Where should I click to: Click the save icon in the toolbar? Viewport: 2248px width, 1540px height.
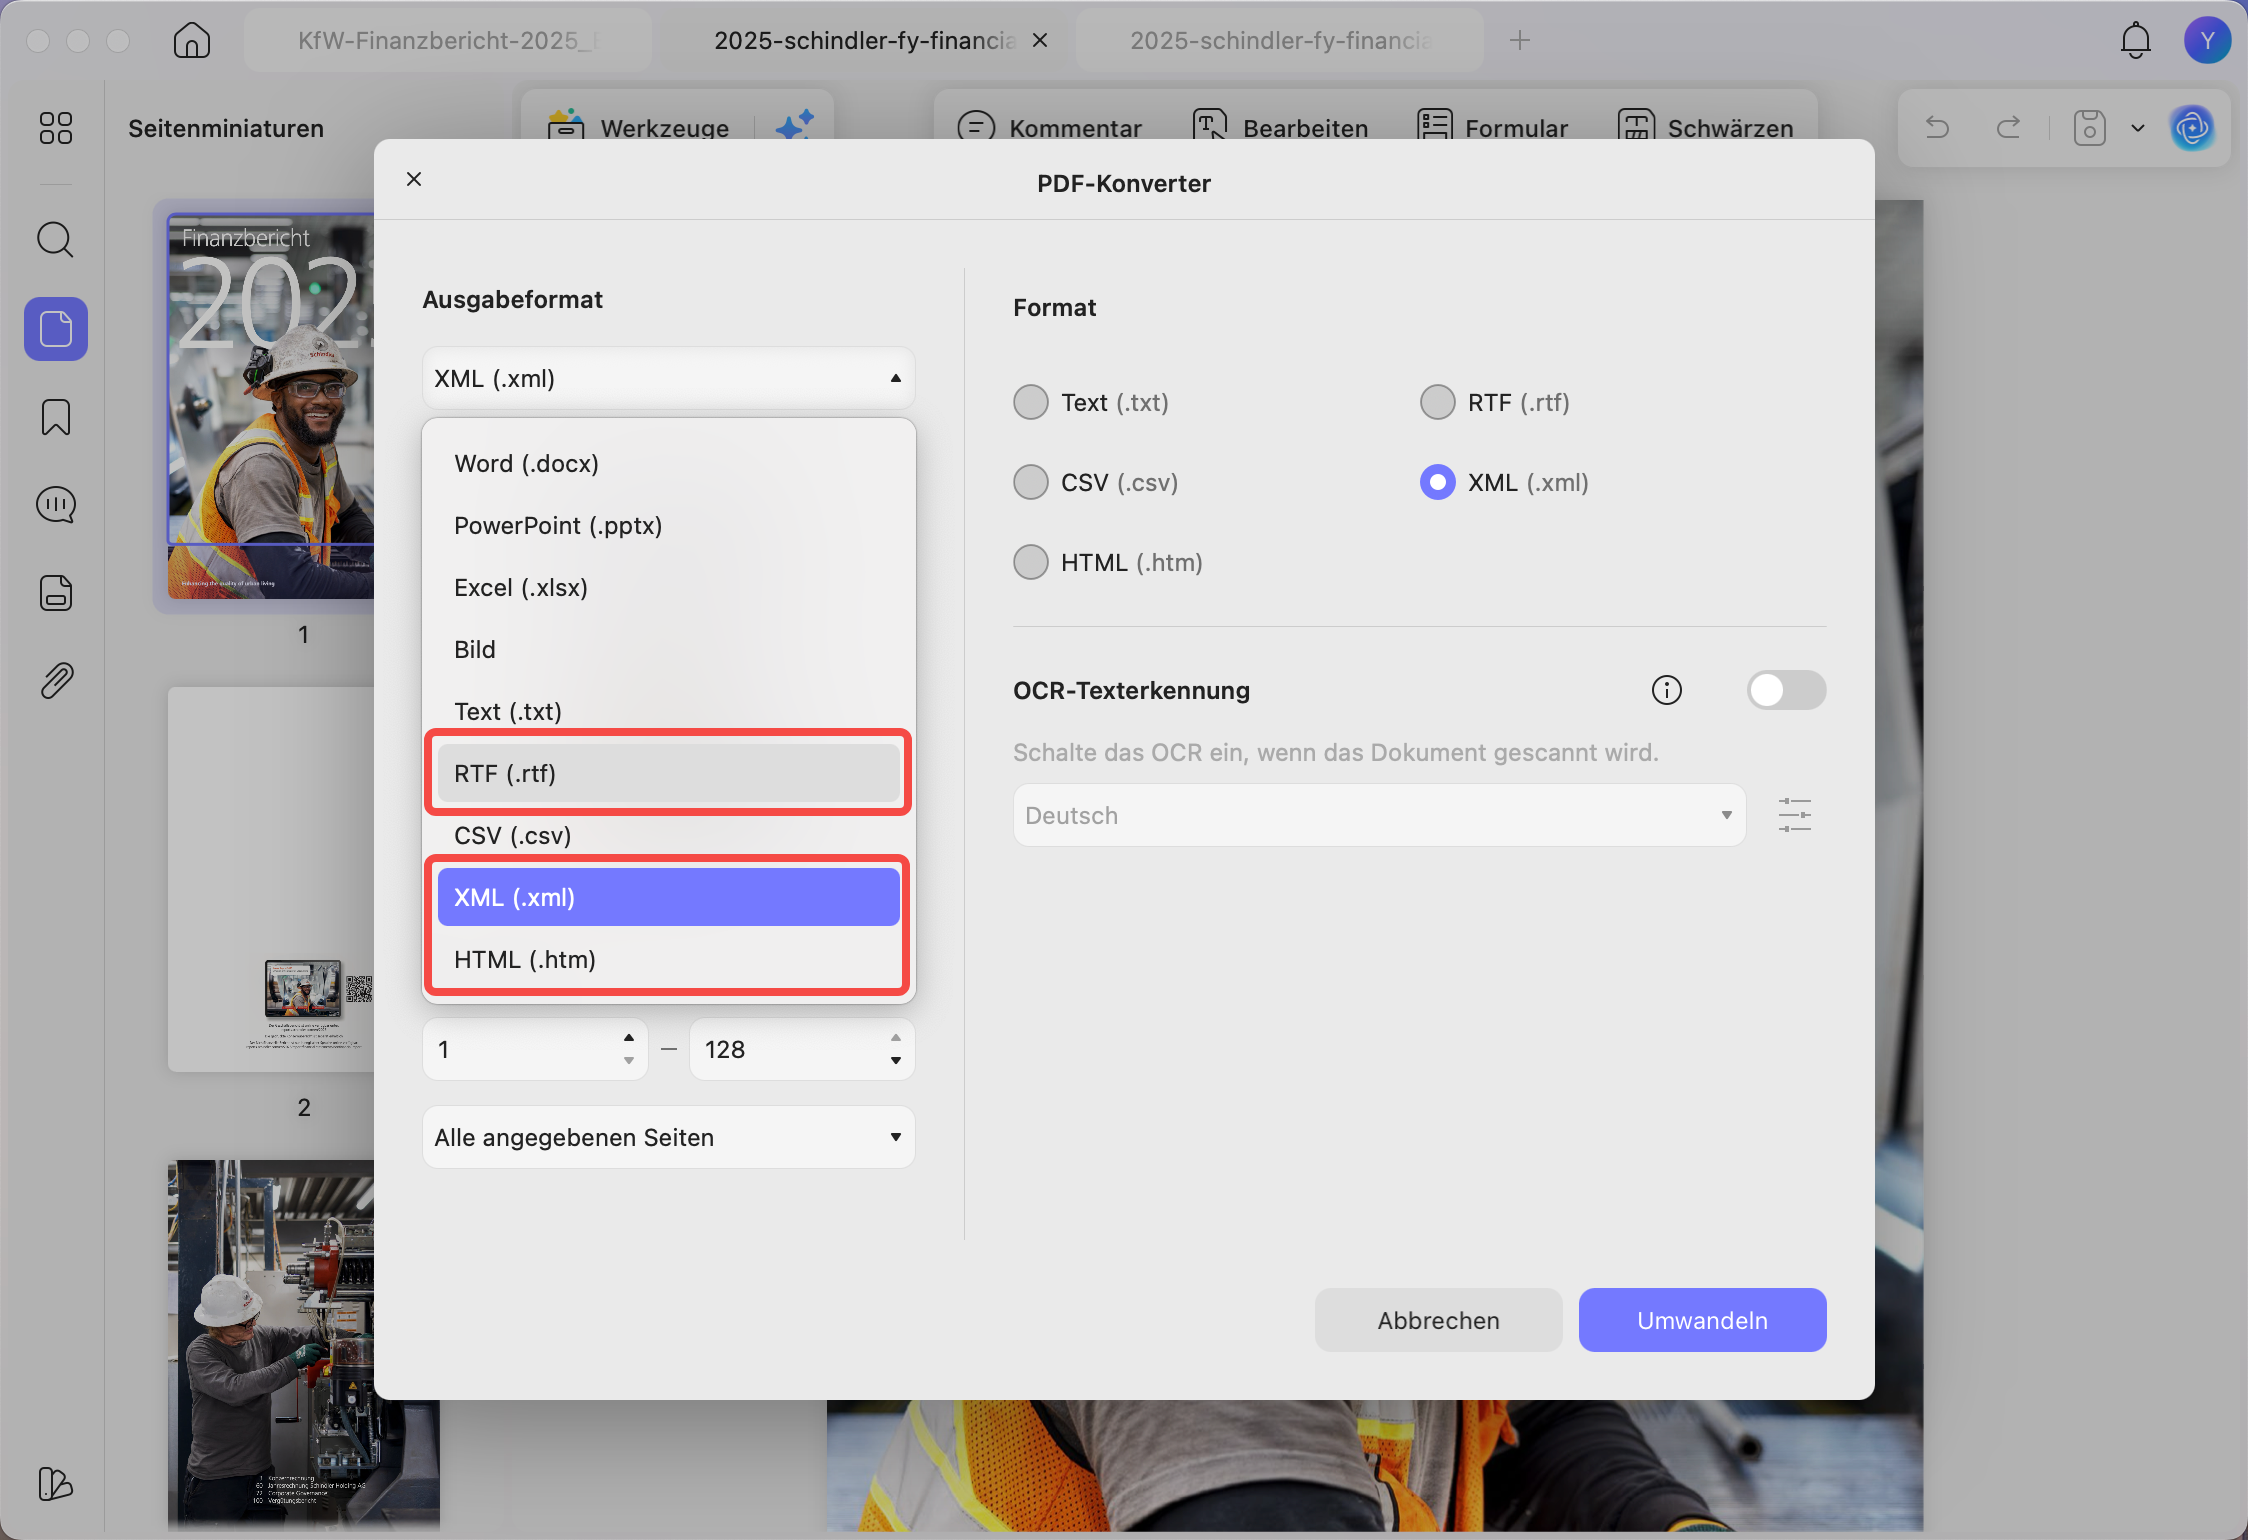[2089, 128]
